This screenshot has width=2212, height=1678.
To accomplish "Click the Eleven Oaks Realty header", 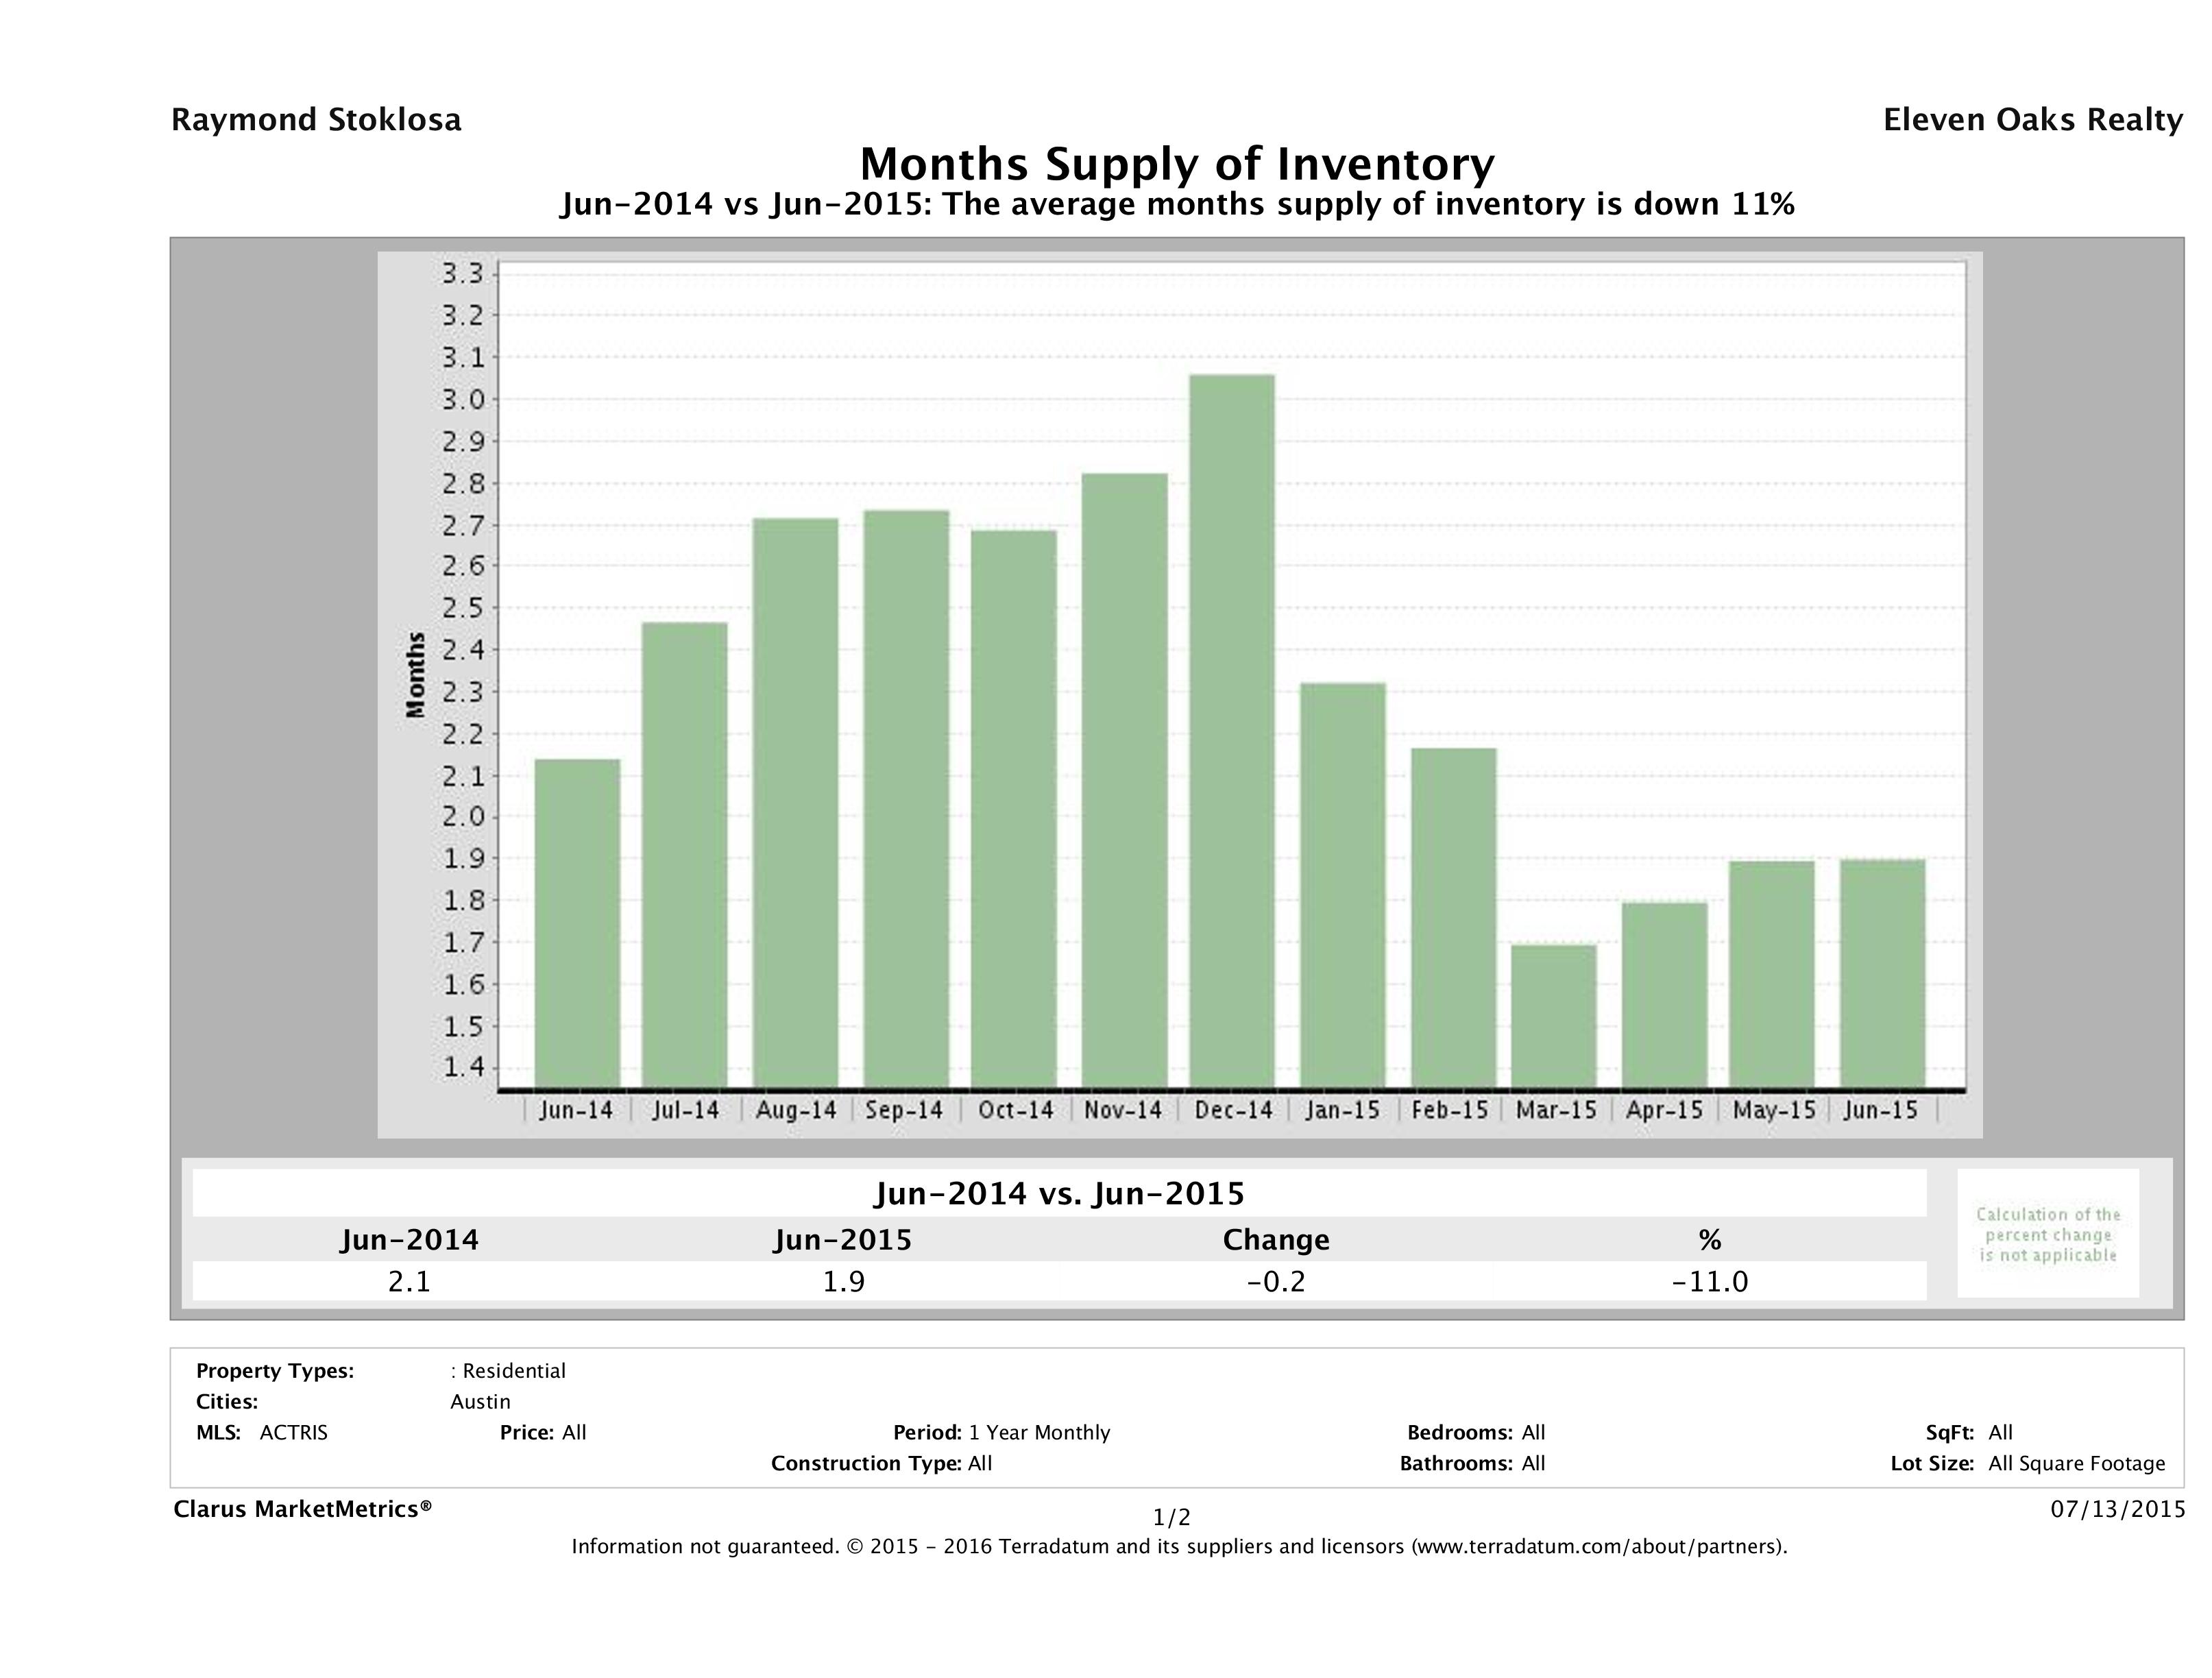I will (2032, 120).
